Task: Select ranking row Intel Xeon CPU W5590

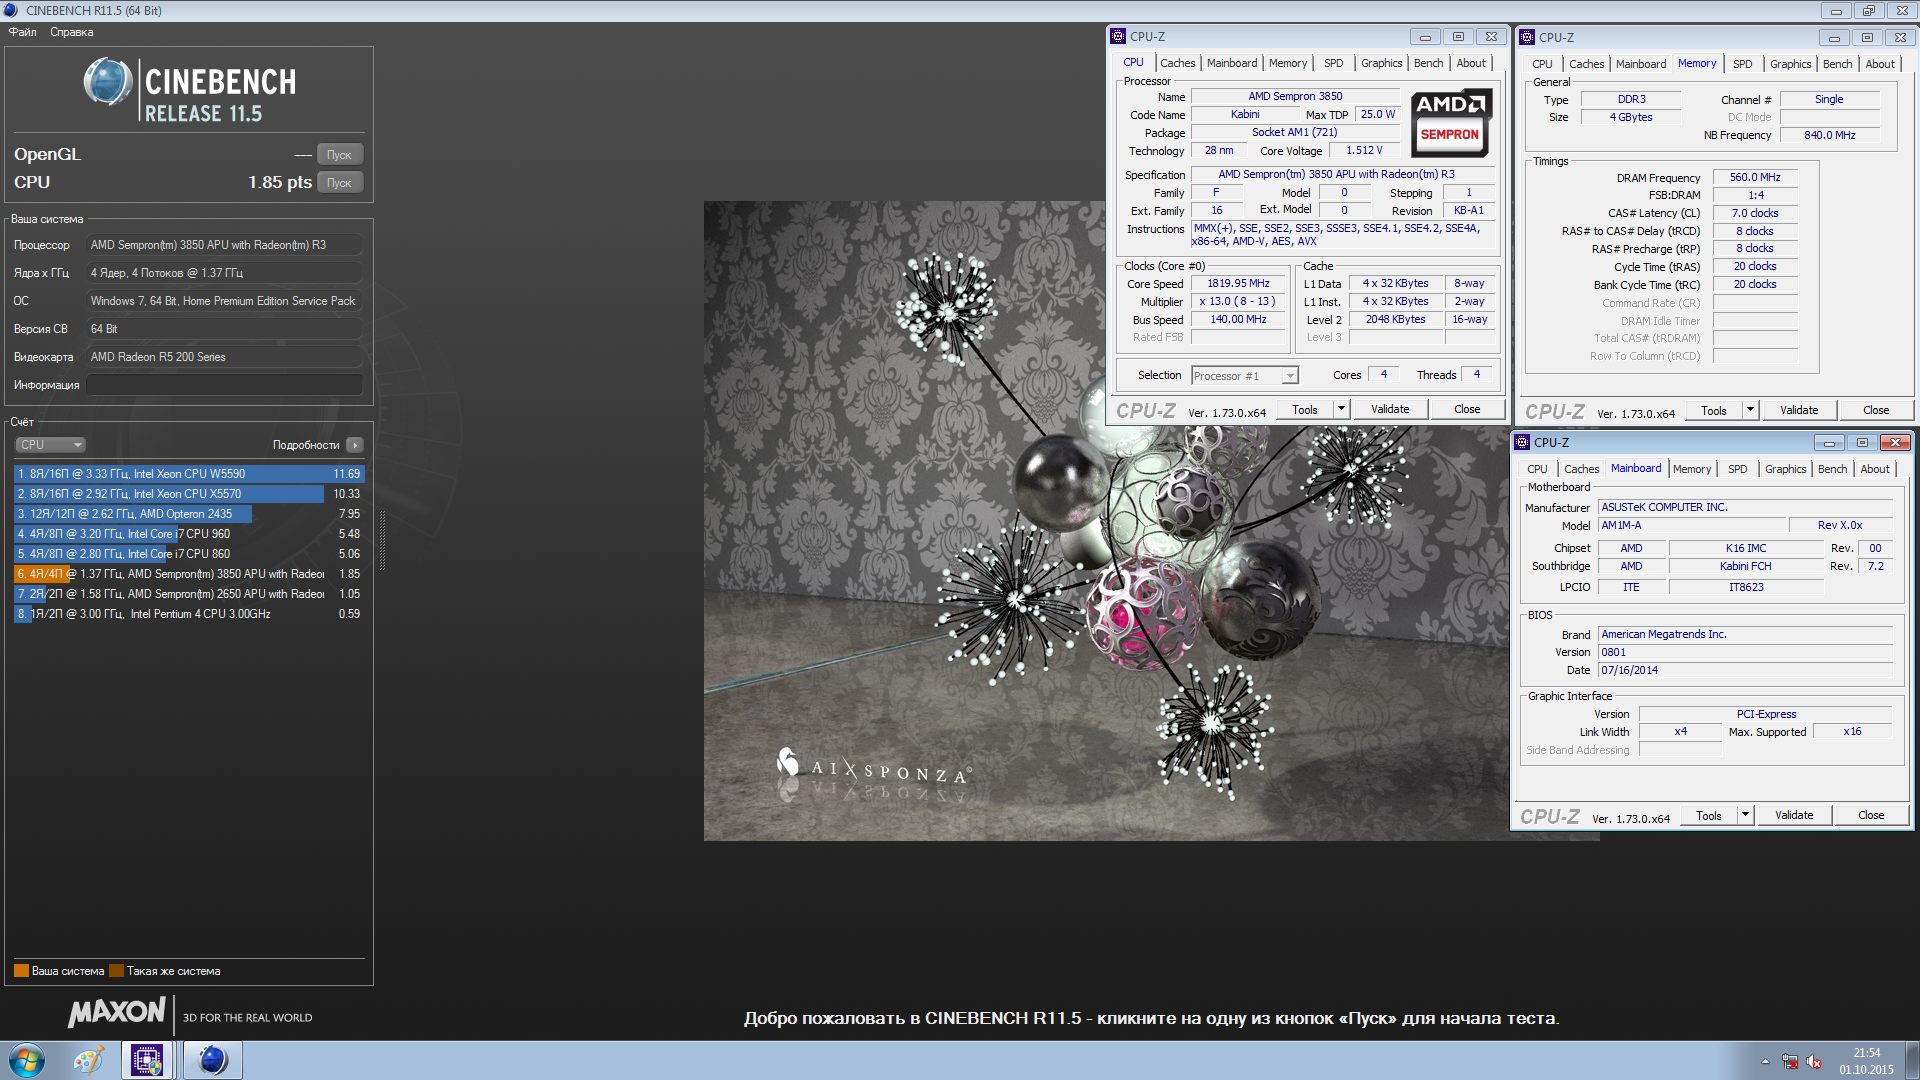Action: pyautogui.click(x=189, y=474)
